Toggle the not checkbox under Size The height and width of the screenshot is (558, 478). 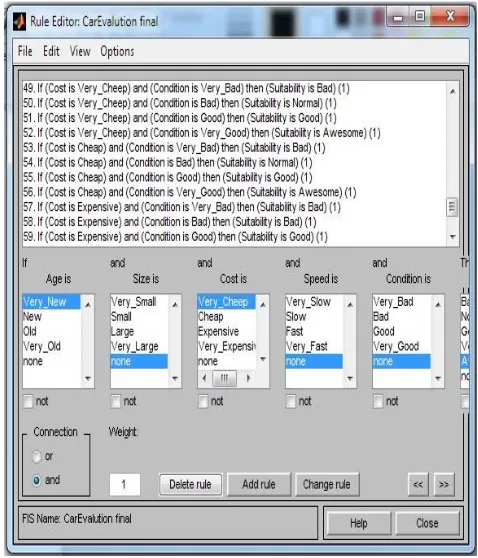pos(116,402)
